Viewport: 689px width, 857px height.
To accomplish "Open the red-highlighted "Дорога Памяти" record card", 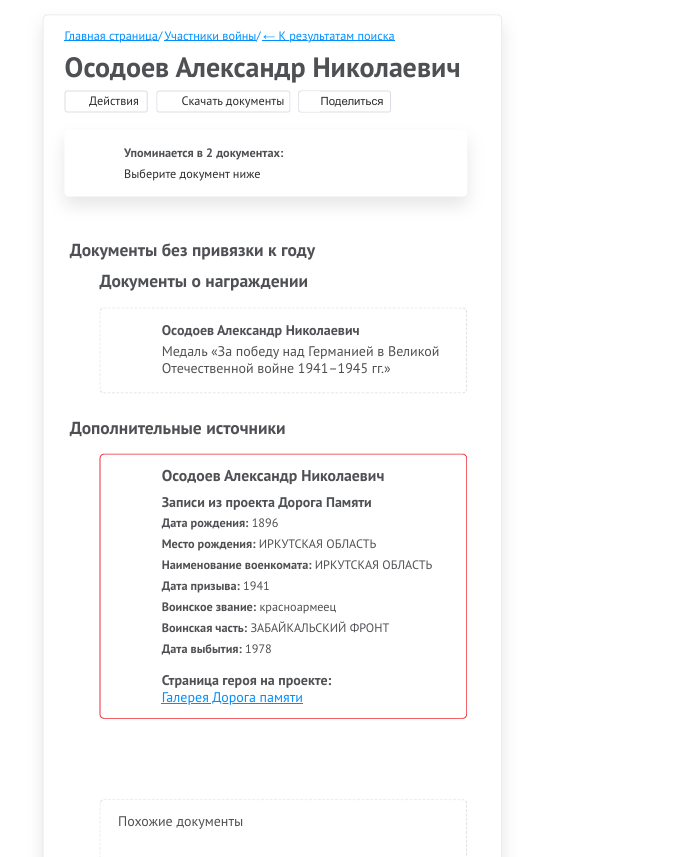I will click(283, 585).
